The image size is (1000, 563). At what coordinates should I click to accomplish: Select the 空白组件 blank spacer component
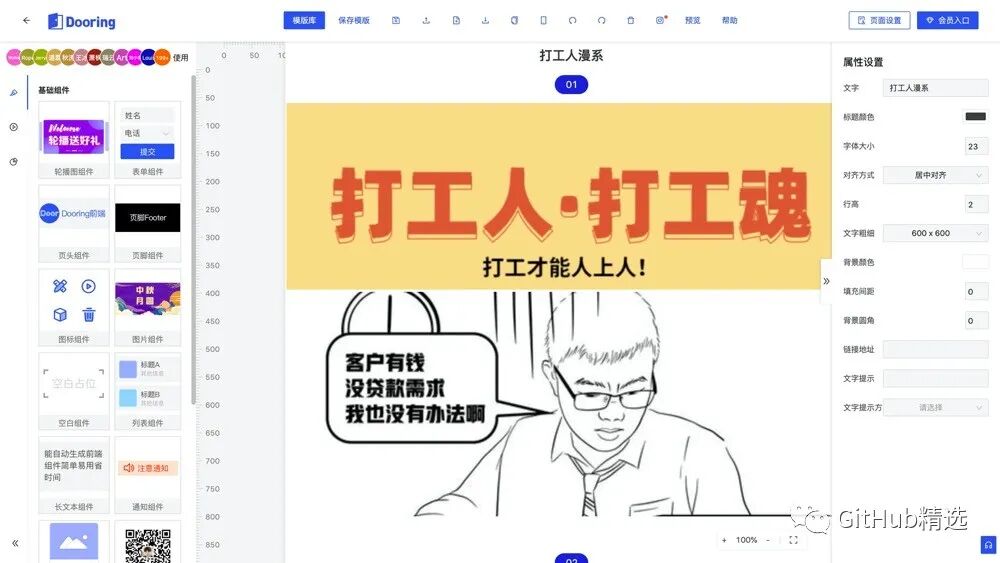coord(74,391)
